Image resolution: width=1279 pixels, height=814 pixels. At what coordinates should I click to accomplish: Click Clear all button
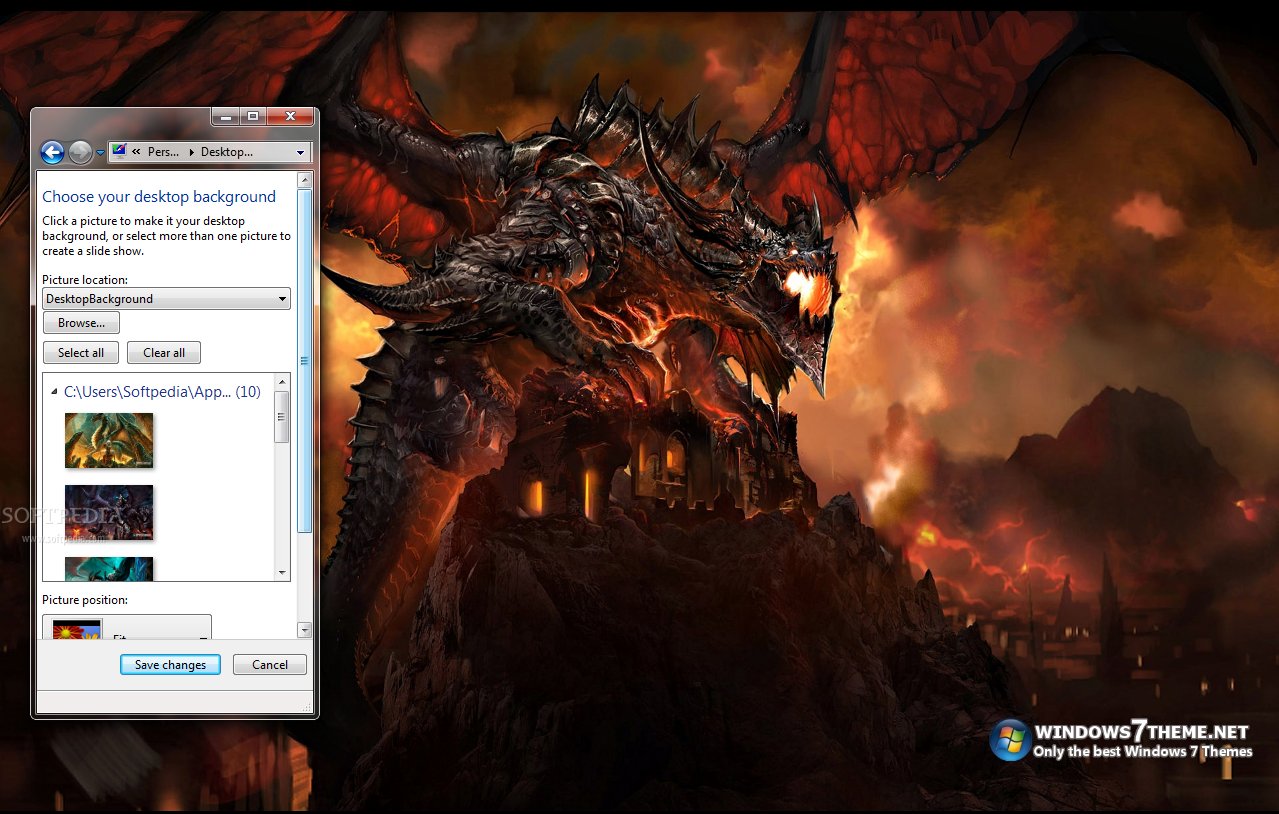(x=164, y=353)
